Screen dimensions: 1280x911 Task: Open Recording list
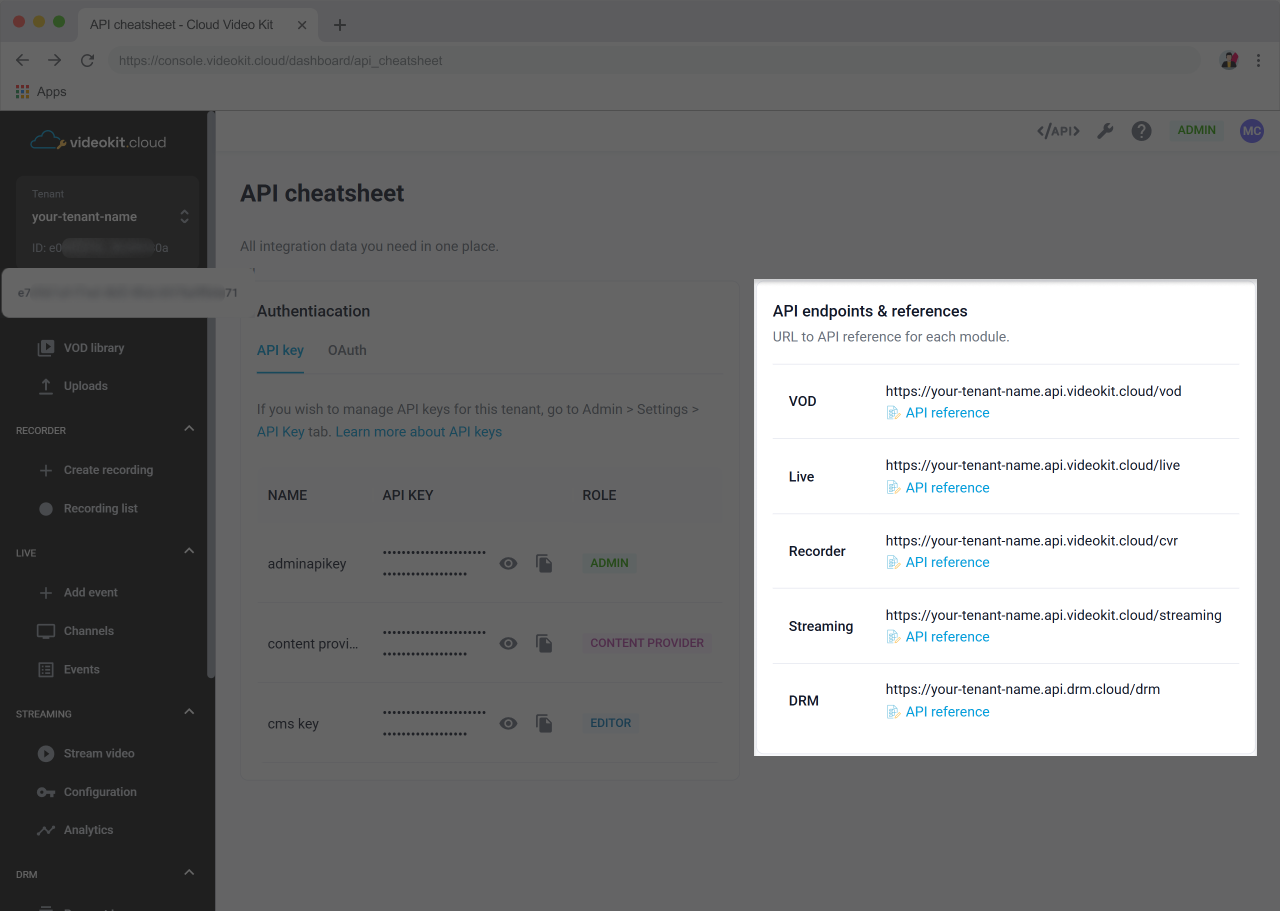click(101, 509)
